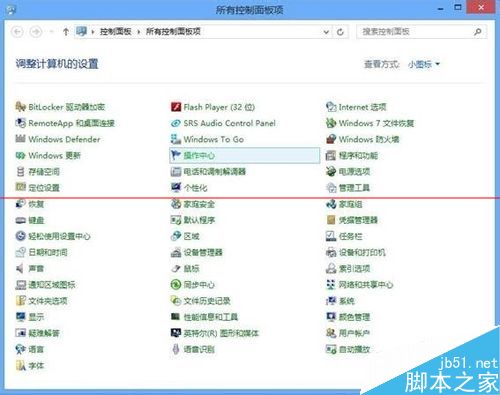Screen dimensions: 500x395
Task: Open 电话和调制解调器 item
Action: pyautogui.click(x=208, y=172)
